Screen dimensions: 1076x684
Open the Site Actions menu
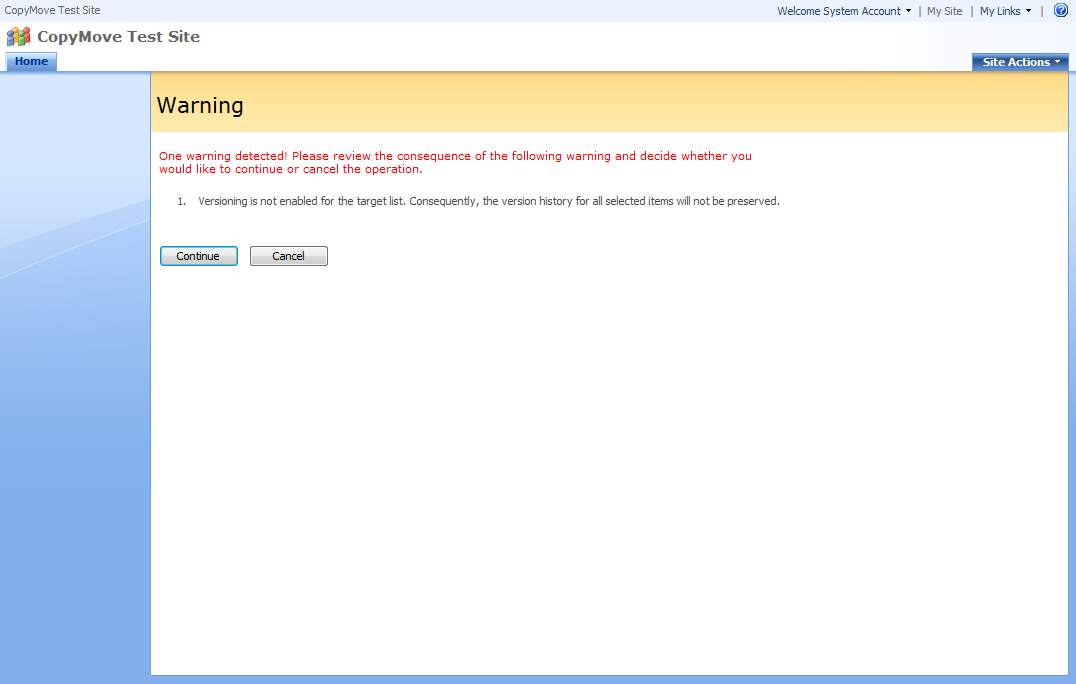click(1015, 62)
